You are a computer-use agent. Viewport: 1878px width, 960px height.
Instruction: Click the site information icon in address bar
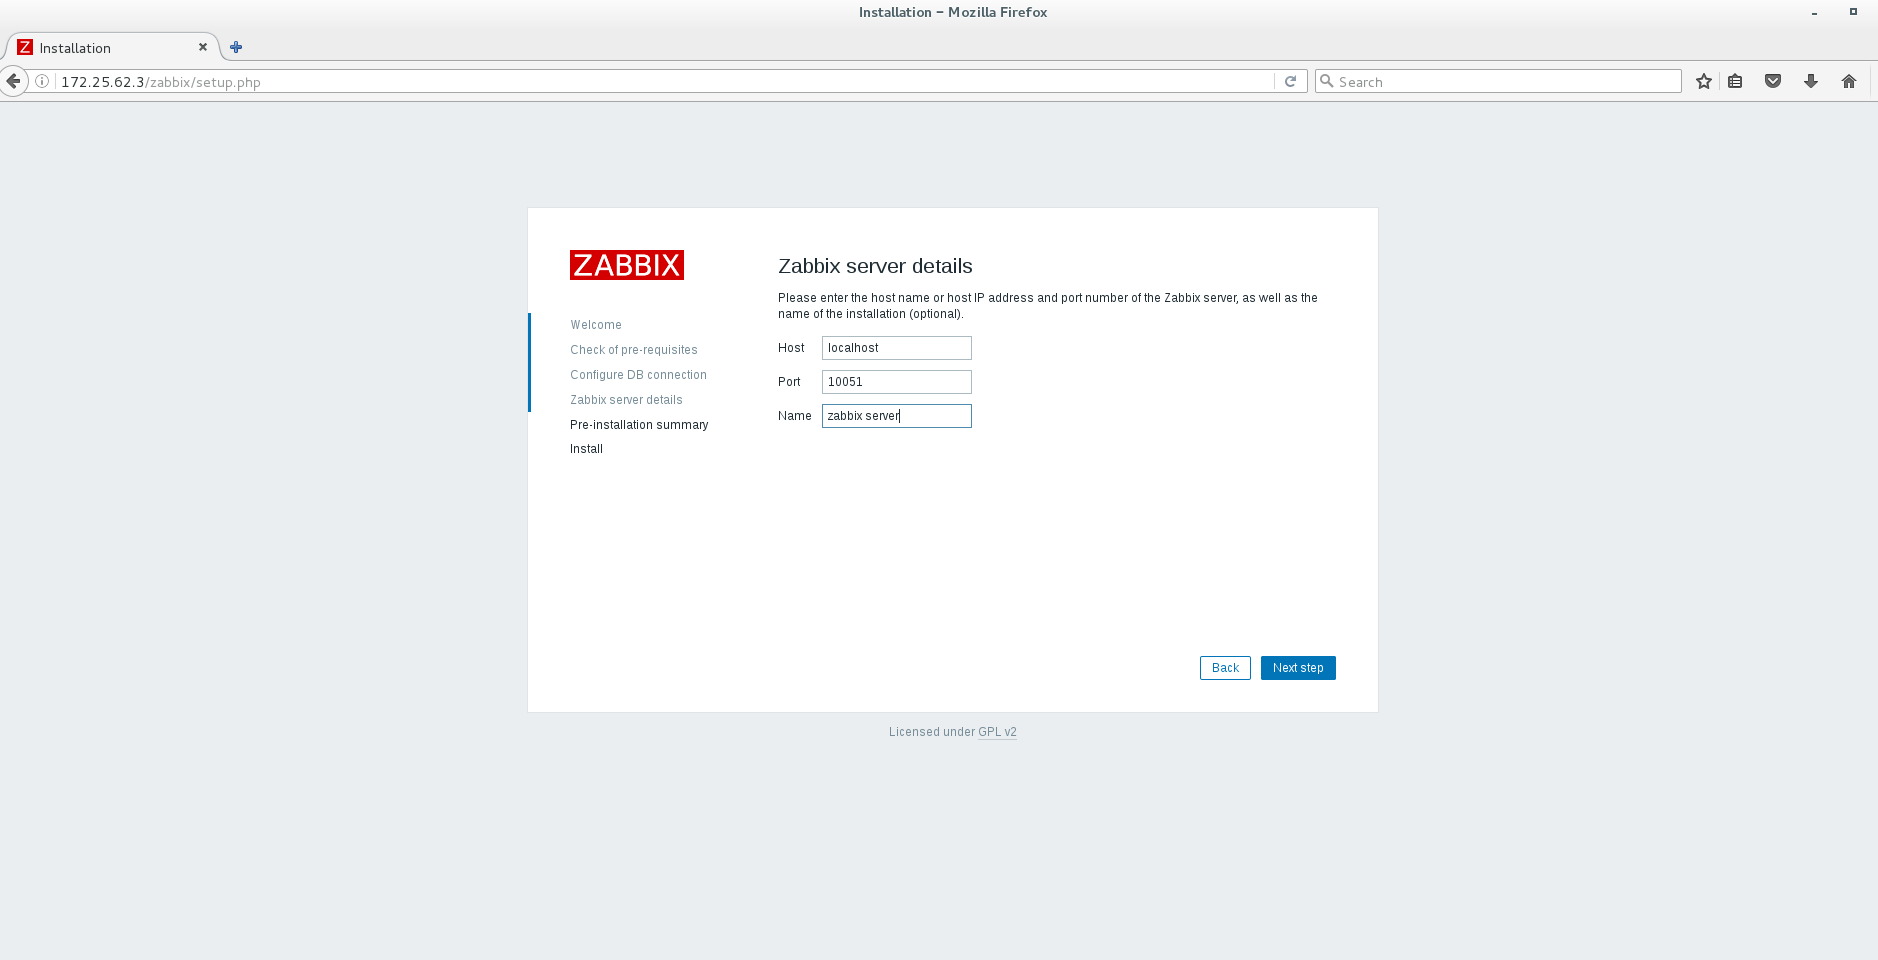(42, 81)
